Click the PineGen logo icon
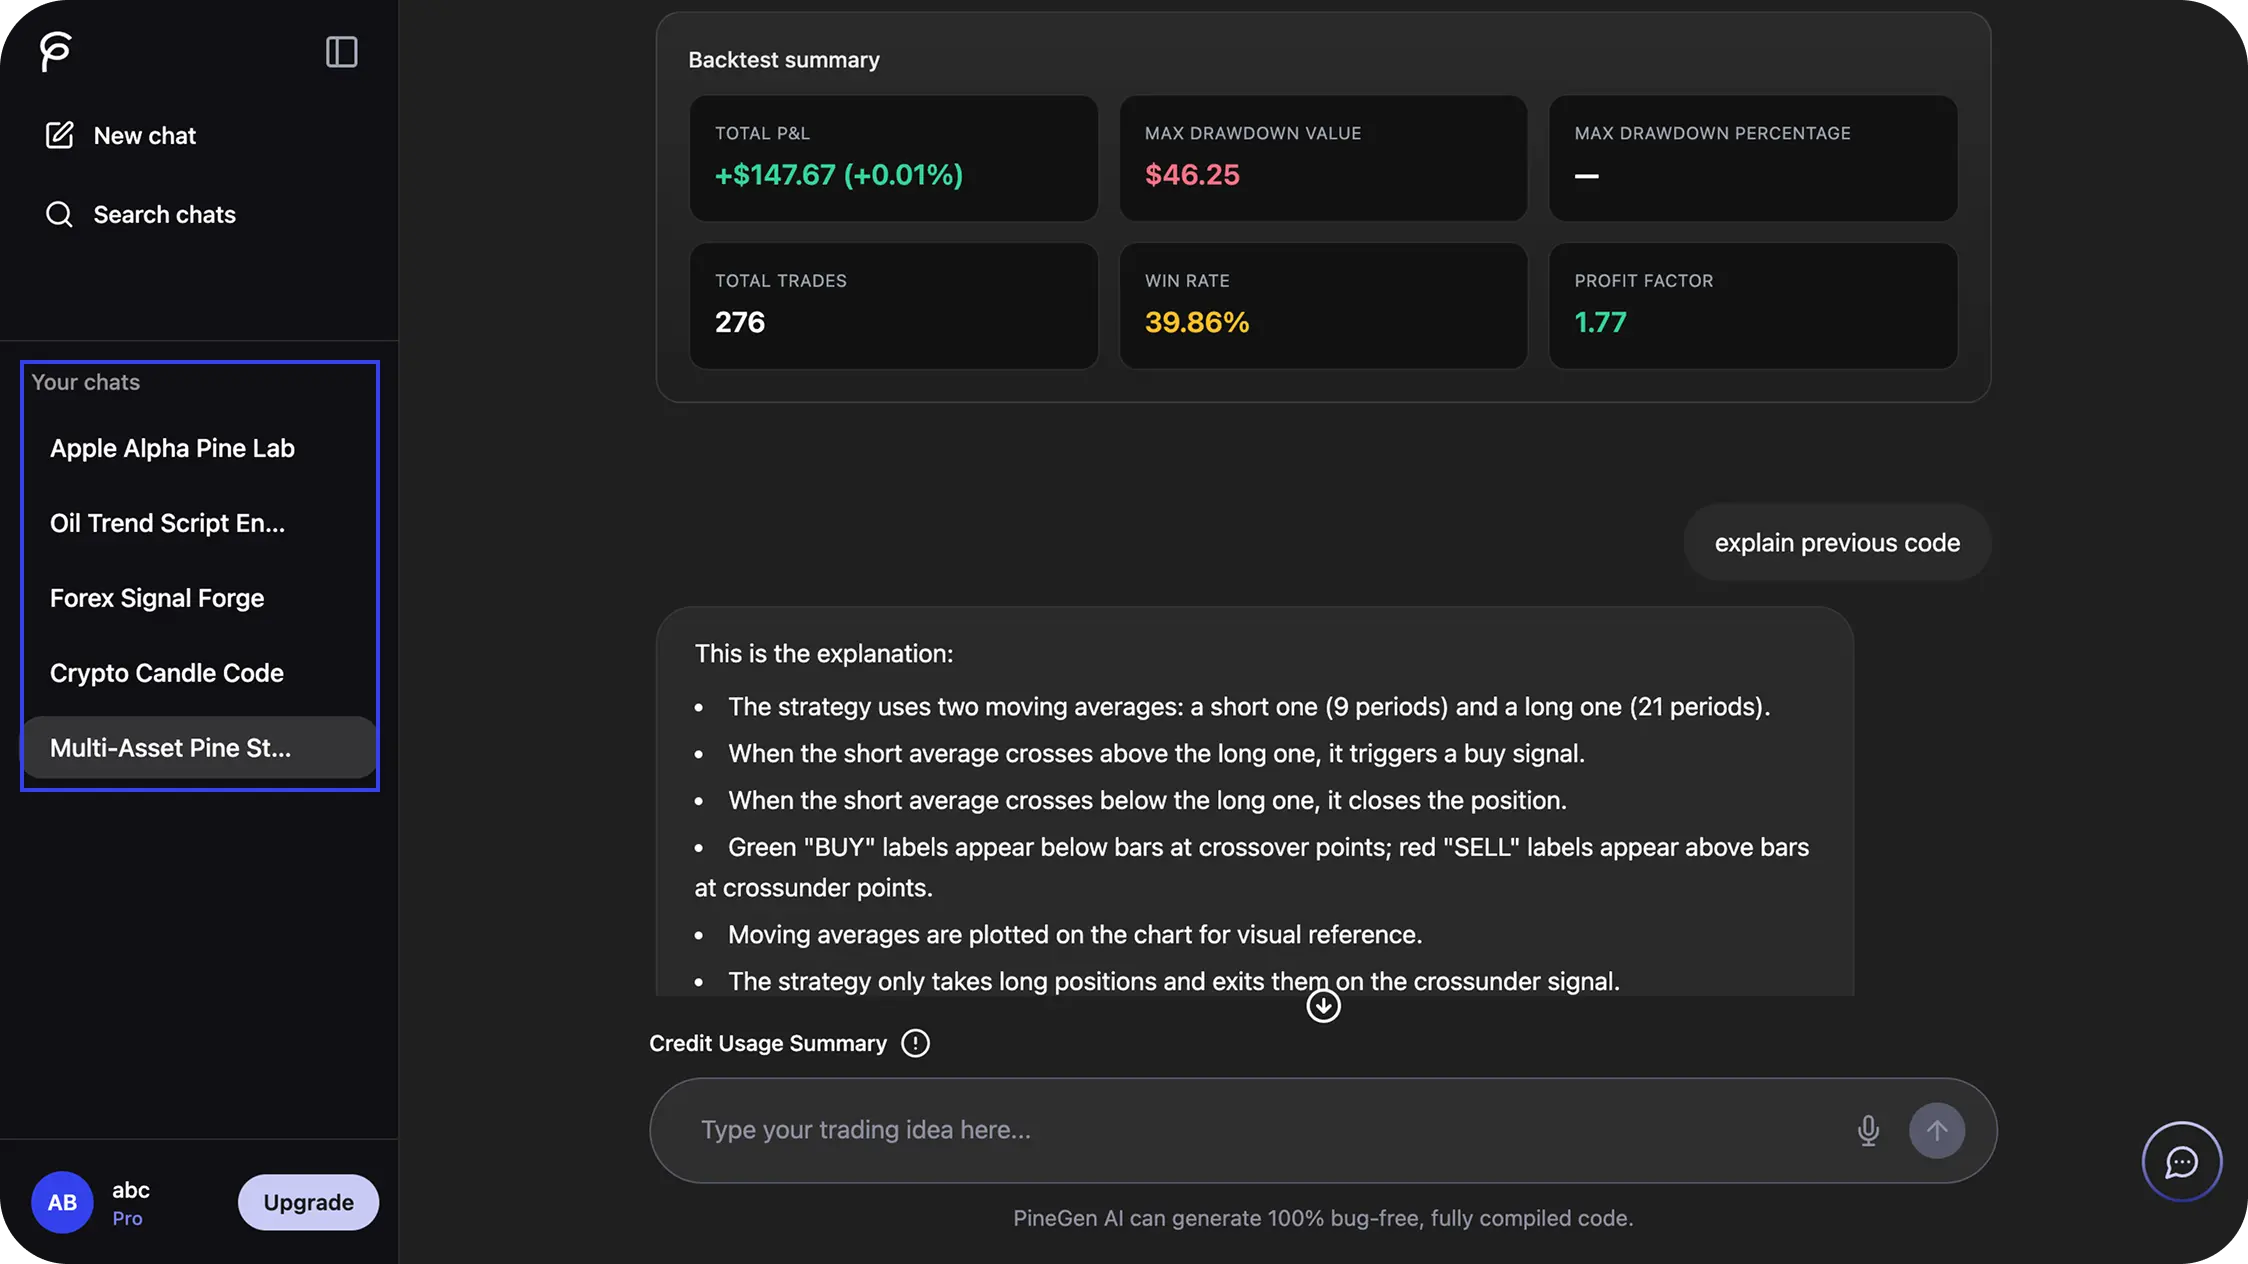Viewport: 2248px width, 1264px height. pyautogui.click(x=56, y=51)
